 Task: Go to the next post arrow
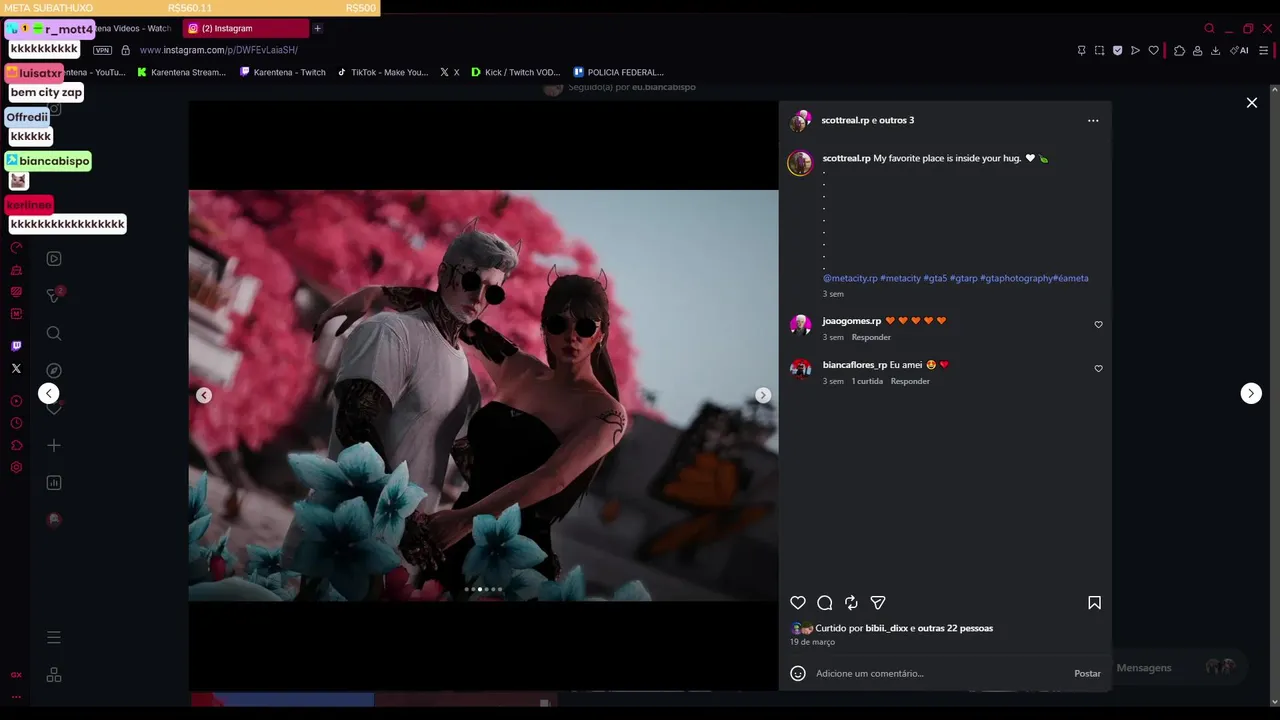[1251, 393]
